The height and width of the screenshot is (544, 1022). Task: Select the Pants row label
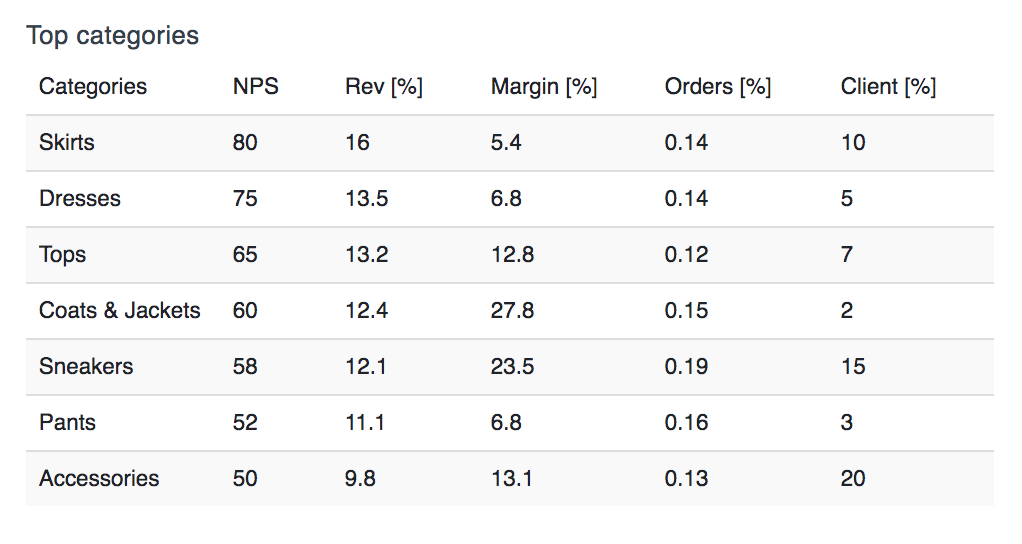(67, 423)
